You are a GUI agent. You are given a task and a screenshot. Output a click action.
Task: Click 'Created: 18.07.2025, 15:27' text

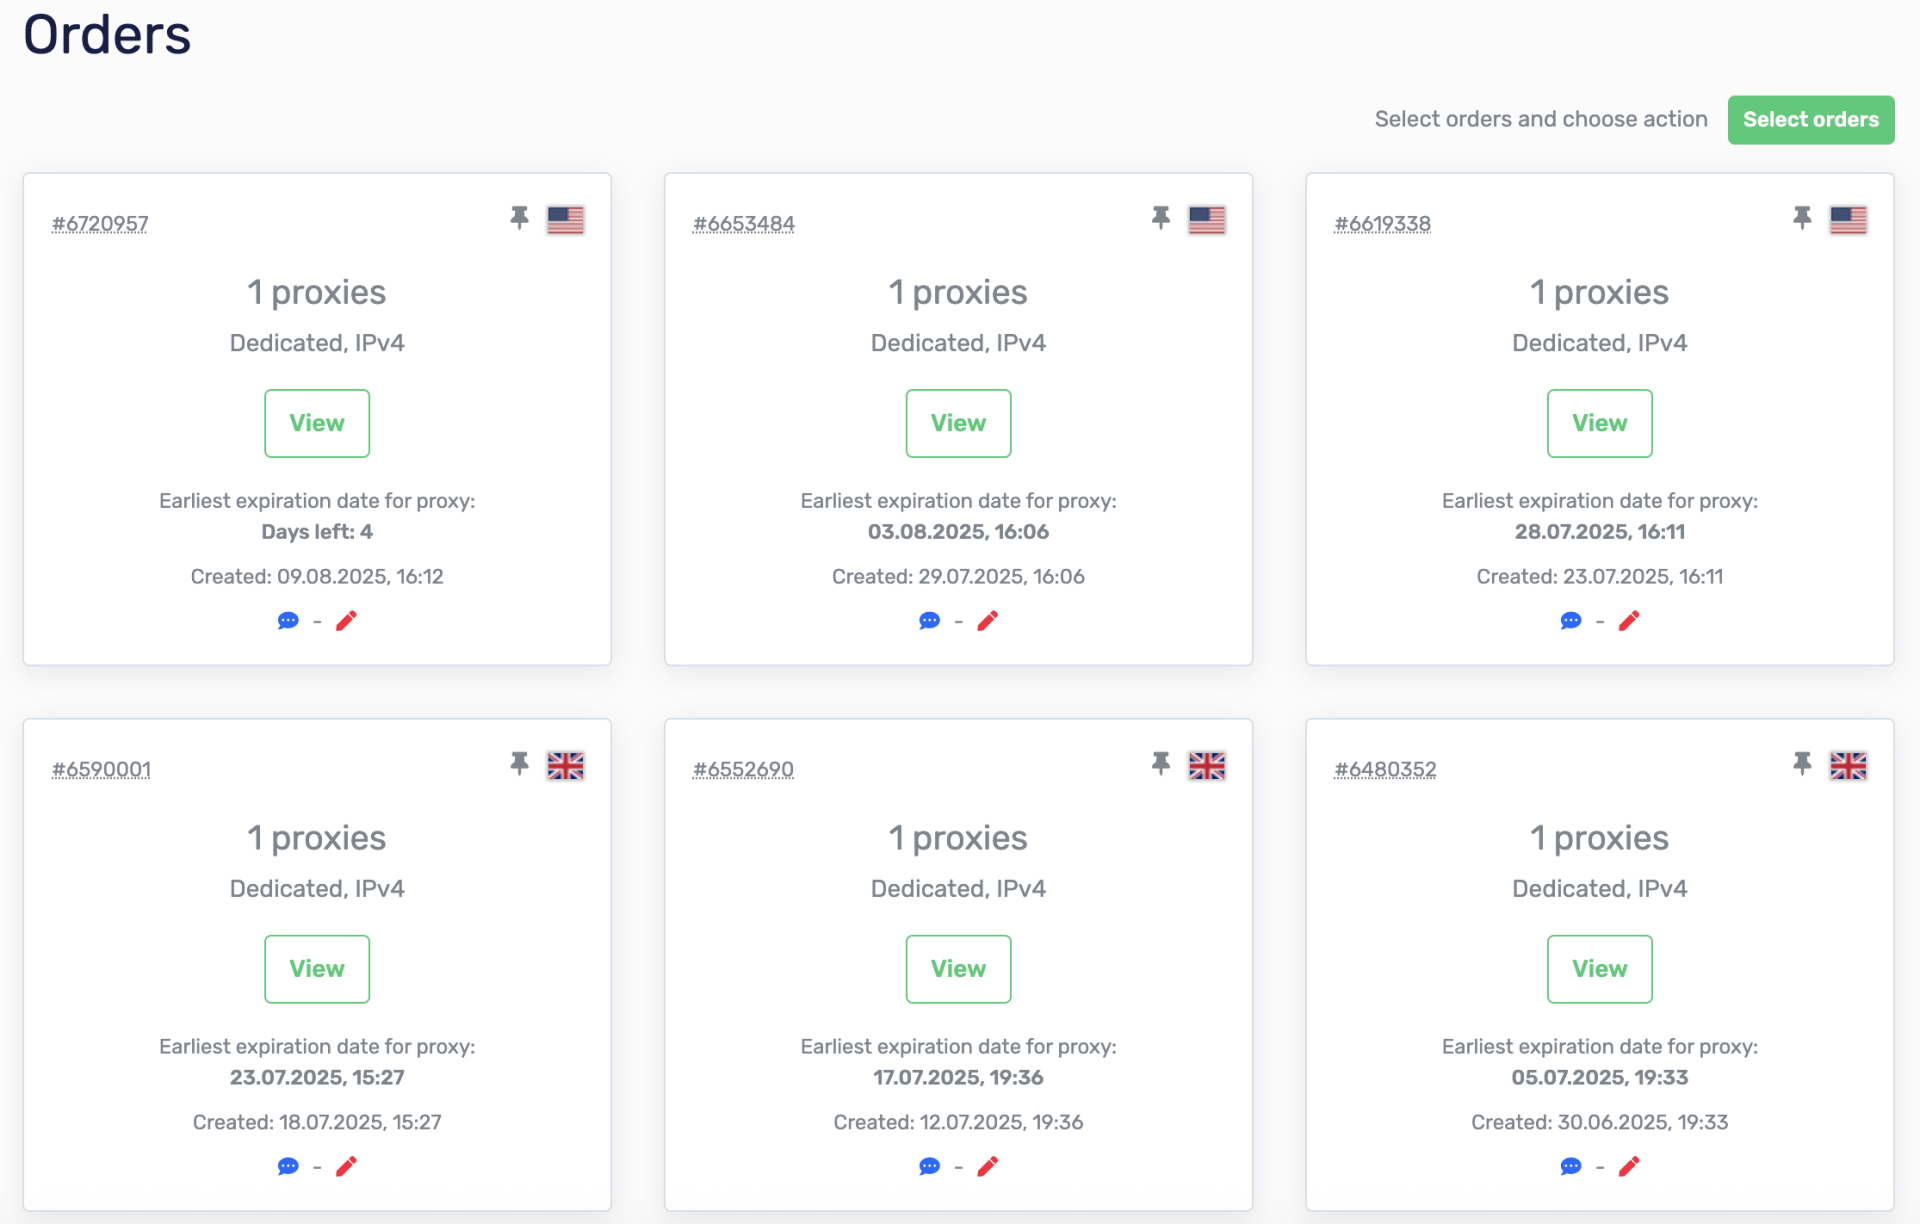[317, 1123]
